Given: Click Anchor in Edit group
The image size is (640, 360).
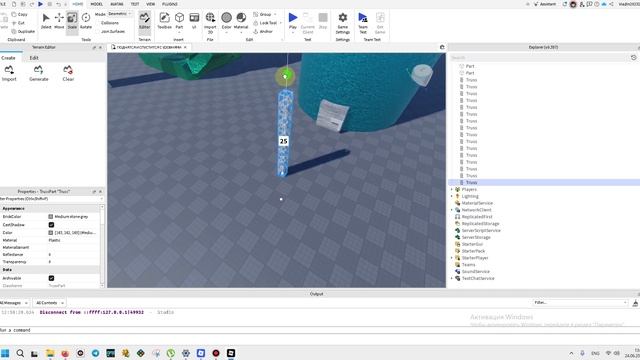Looking at the screenshot, I should pyautogui.click(x=263, y=31).
